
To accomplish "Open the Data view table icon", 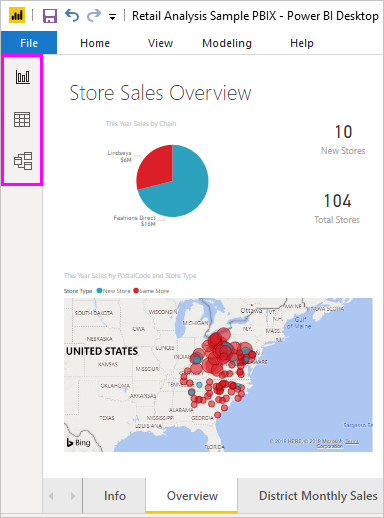I will [x=22, y=119].
